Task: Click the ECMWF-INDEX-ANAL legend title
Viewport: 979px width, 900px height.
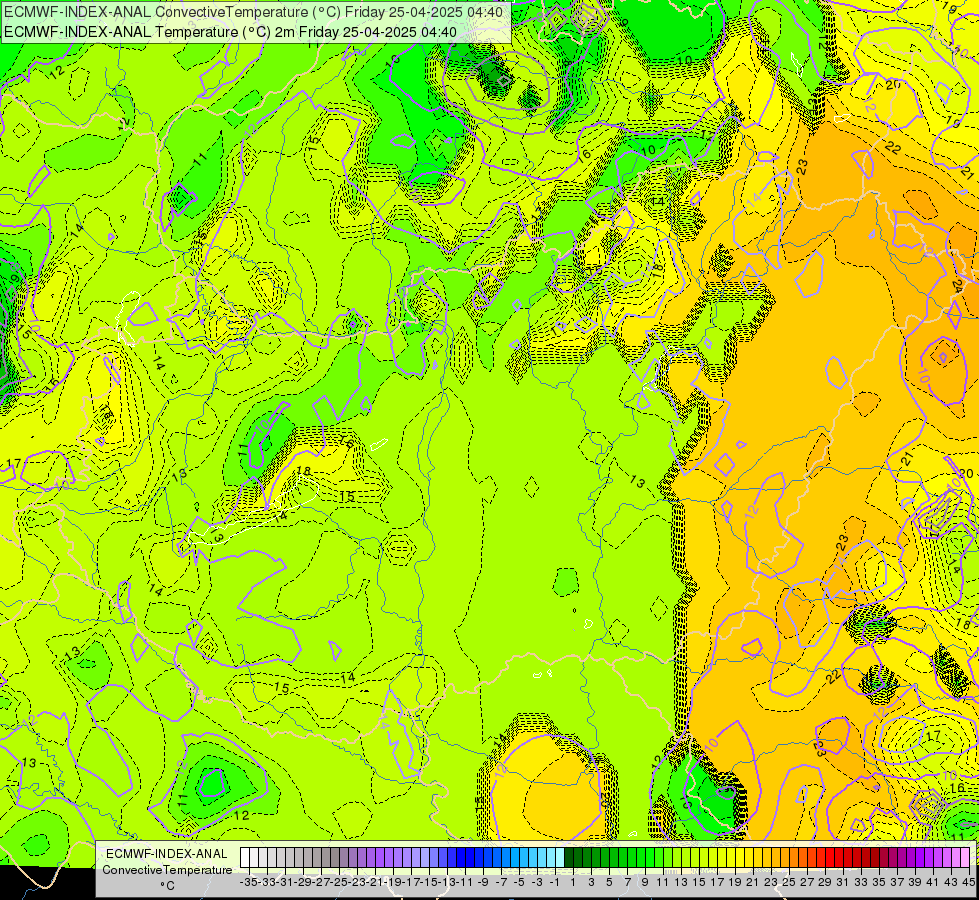Action: click(167, 854)
